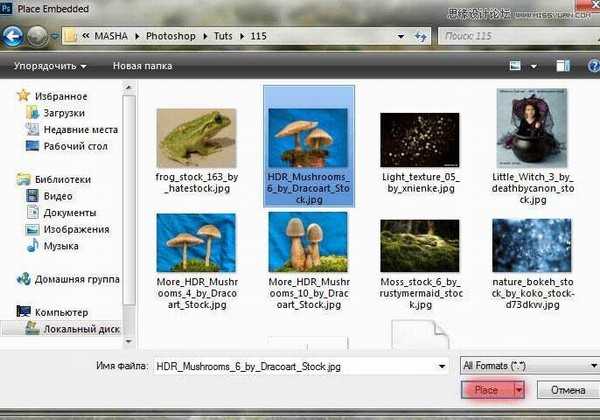Open the Упорядочить dropdown menu
The image size is (600, 420).
(49, 67)
